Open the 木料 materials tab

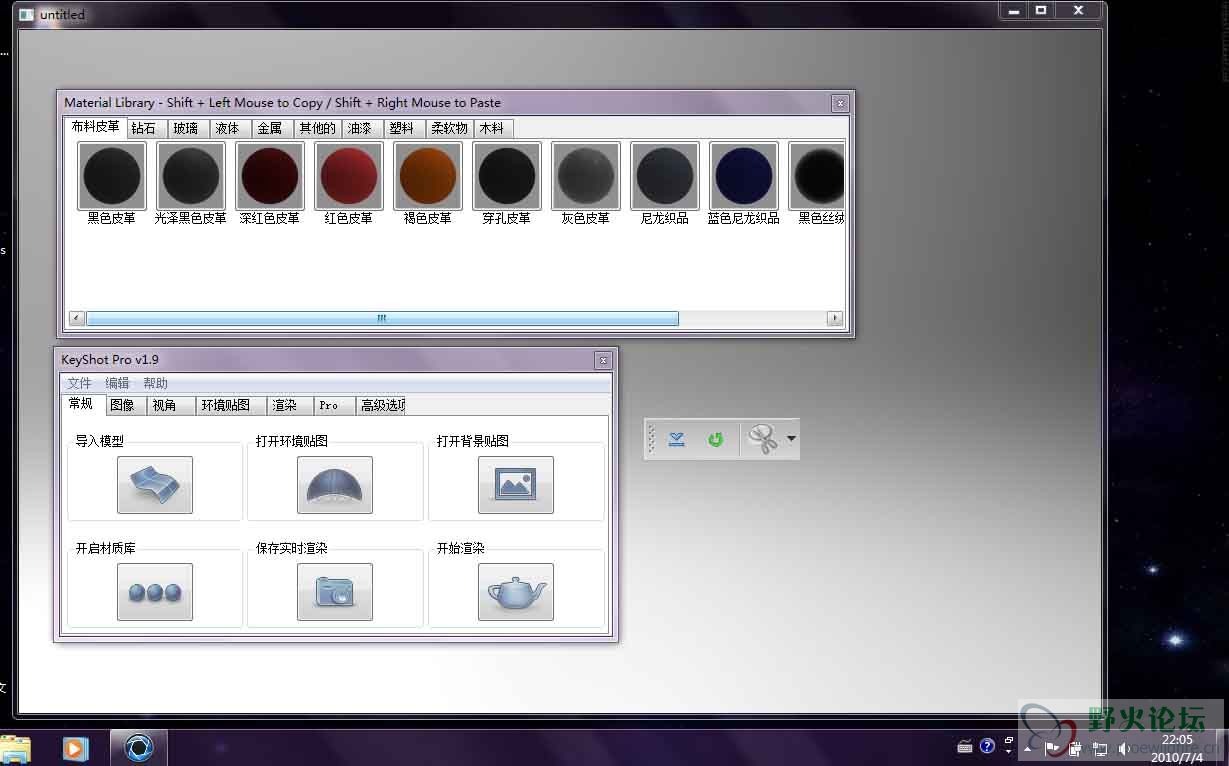click(492, 128)
